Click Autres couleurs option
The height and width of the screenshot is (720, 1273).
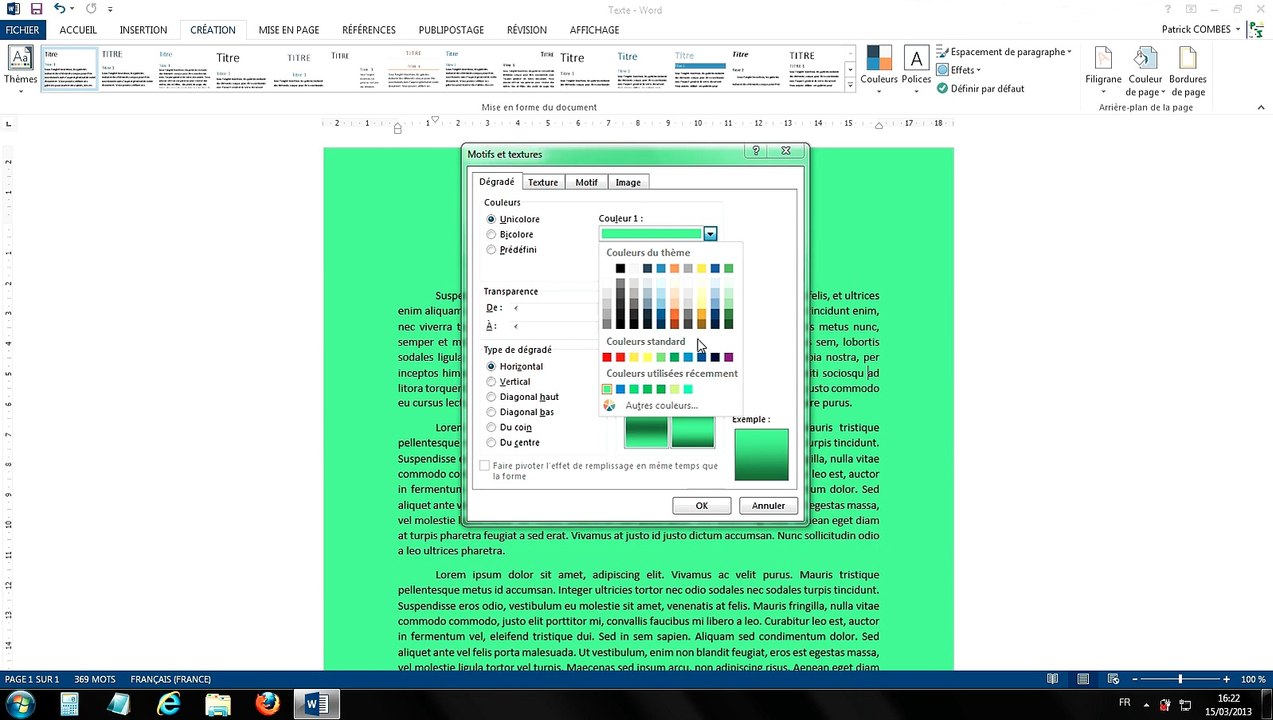point(661,406)
